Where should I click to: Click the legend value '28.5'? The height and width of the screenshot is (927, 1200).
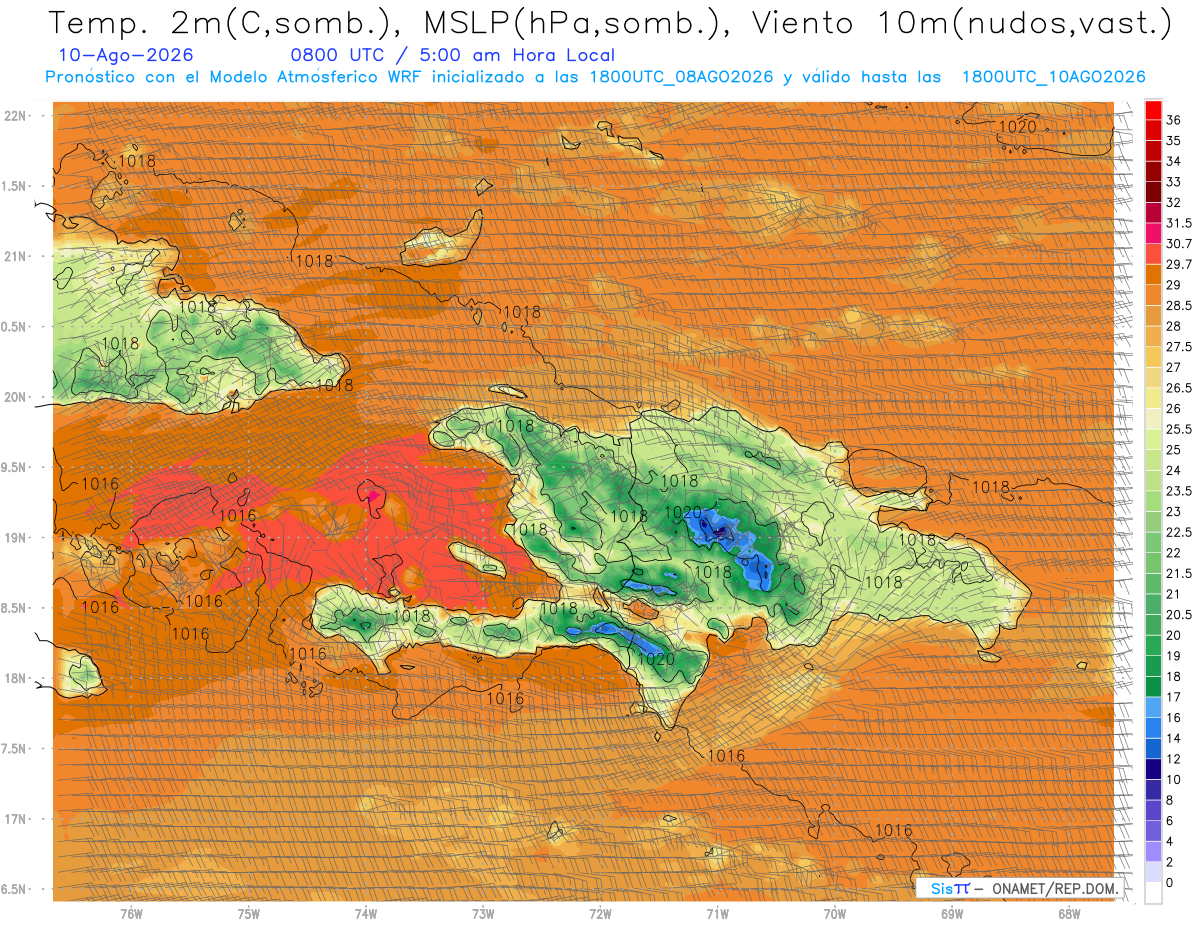coord(1178,306)
